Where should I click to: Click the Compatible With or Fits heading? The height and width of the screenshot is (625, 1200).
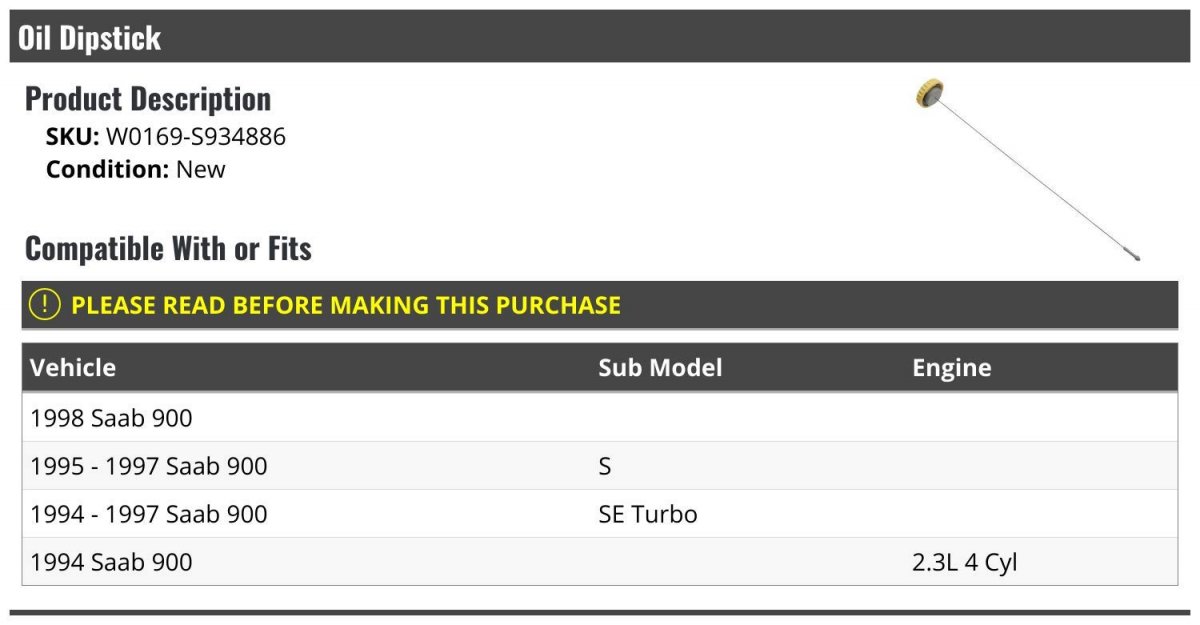(x=168, y=248)
